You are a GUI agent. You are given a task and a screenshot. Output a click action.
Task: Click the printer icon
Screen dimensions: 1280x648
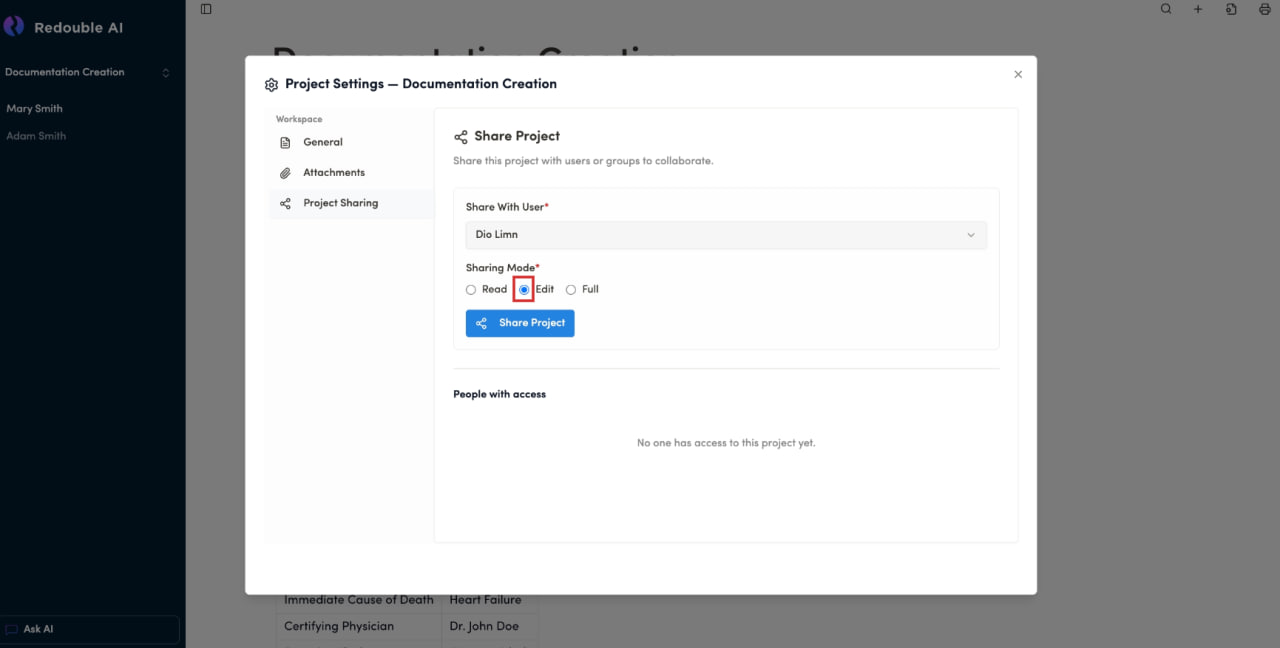(x=1263, y=9)
